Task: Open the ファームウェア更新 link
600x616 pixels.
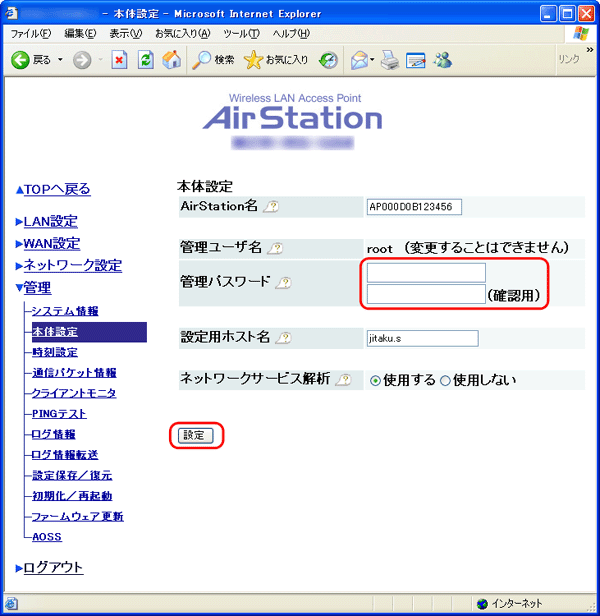Action: click(77, 516)
